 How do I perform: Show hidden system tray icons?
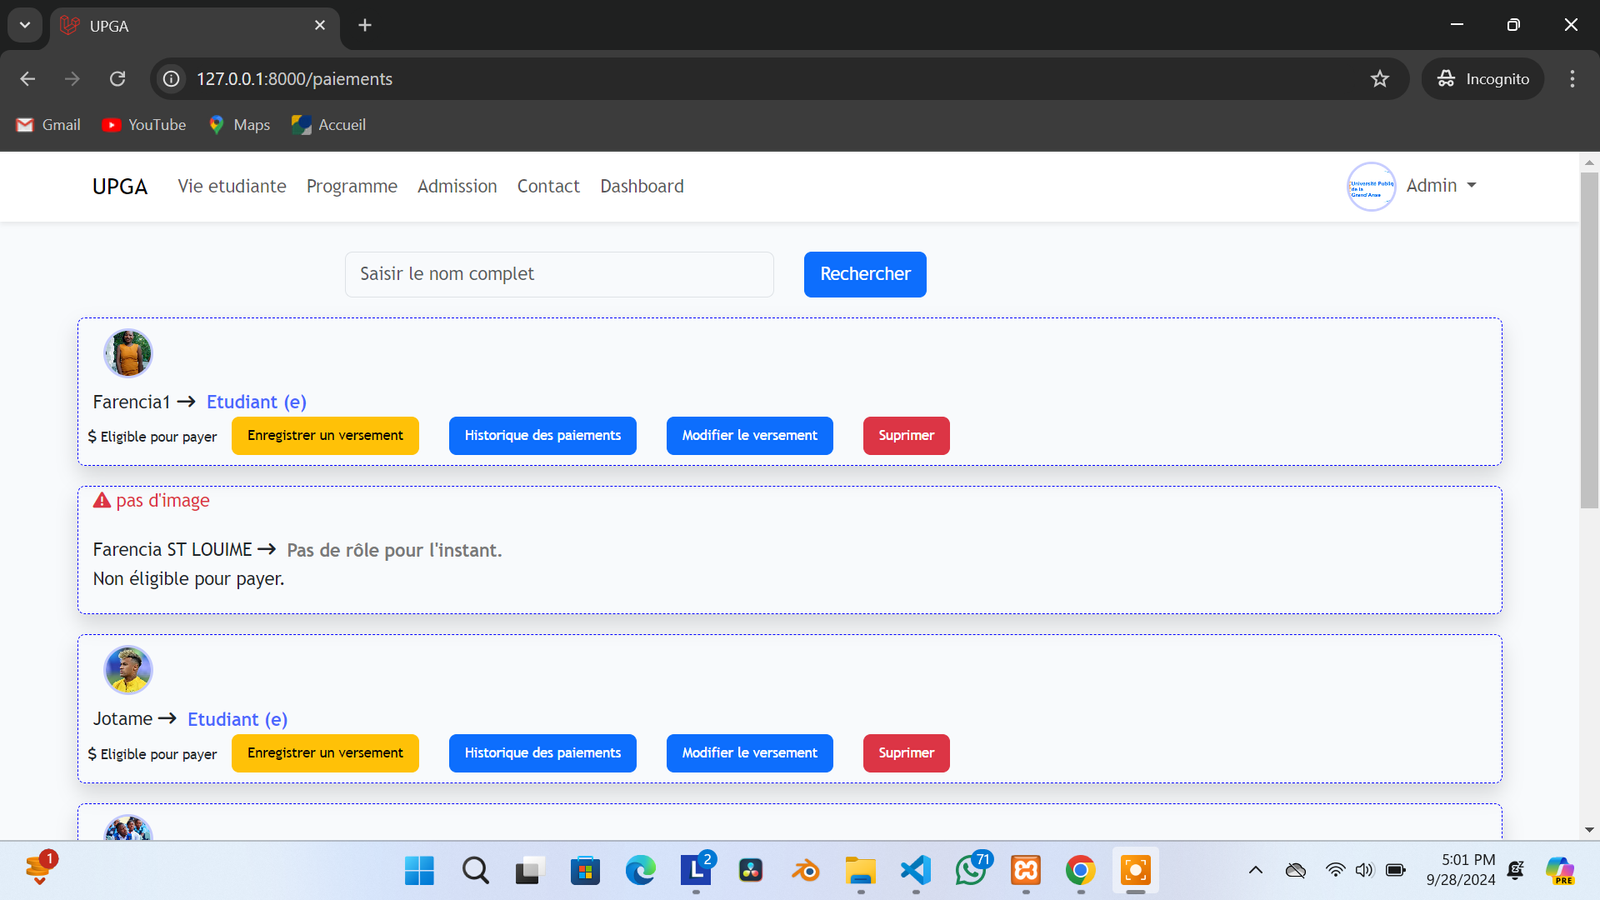pyautogui.click(x=1255, y=870)
